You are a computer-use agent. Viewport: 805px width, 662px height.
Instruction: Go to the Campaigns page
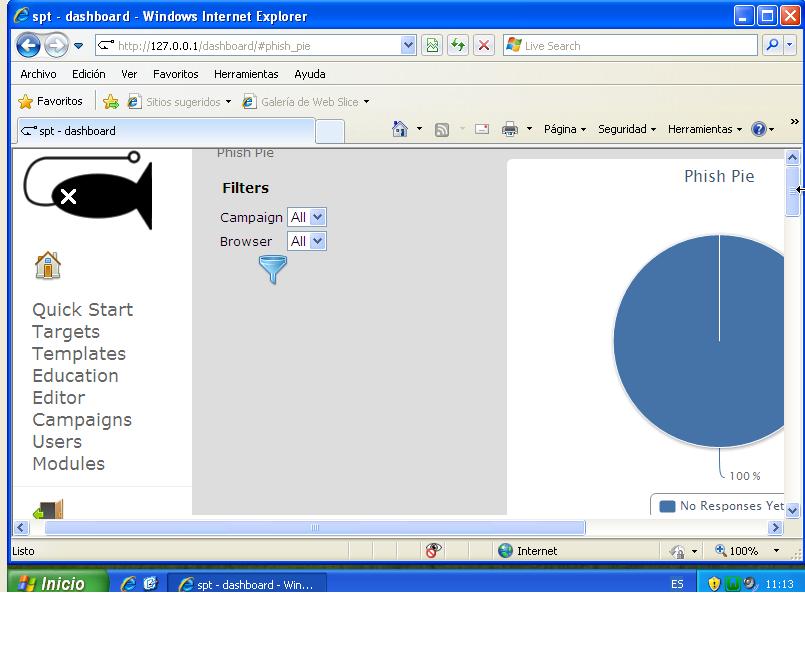click(x=82, y=420)
